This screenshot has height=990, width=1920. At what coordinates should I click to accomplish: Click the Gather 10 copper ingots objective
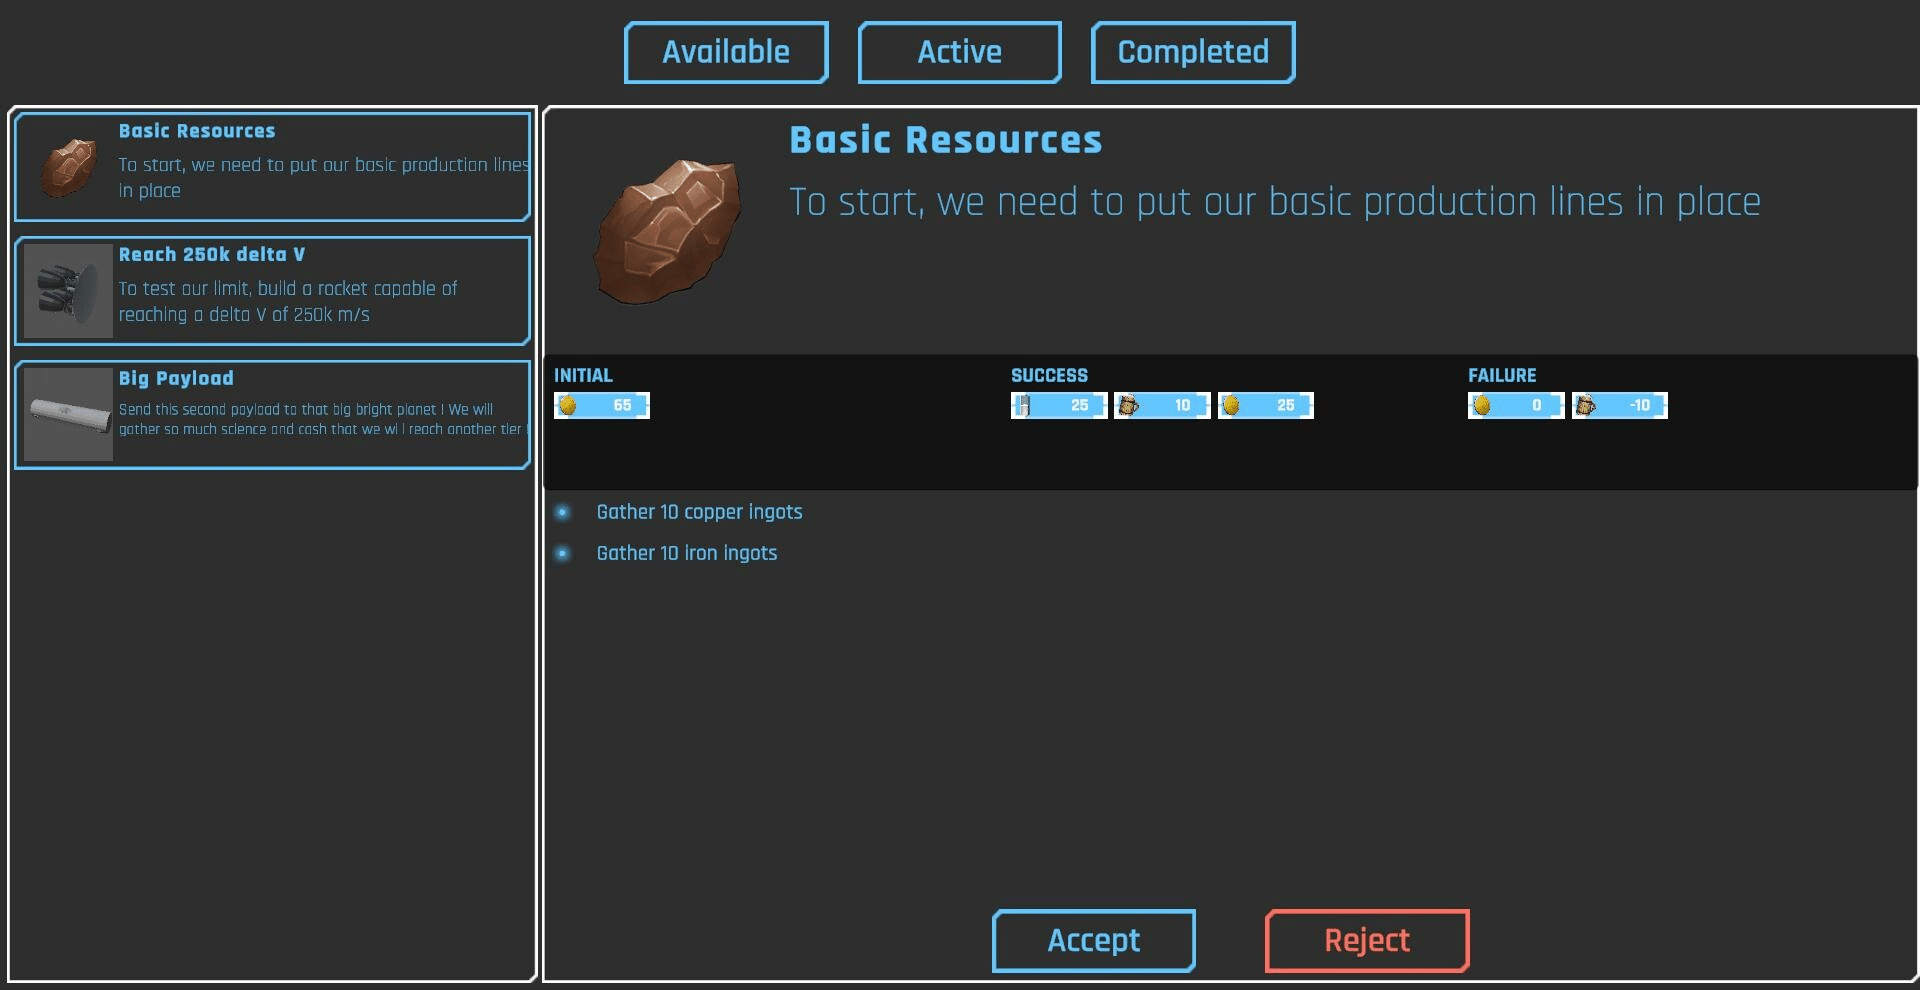[699, 512]
